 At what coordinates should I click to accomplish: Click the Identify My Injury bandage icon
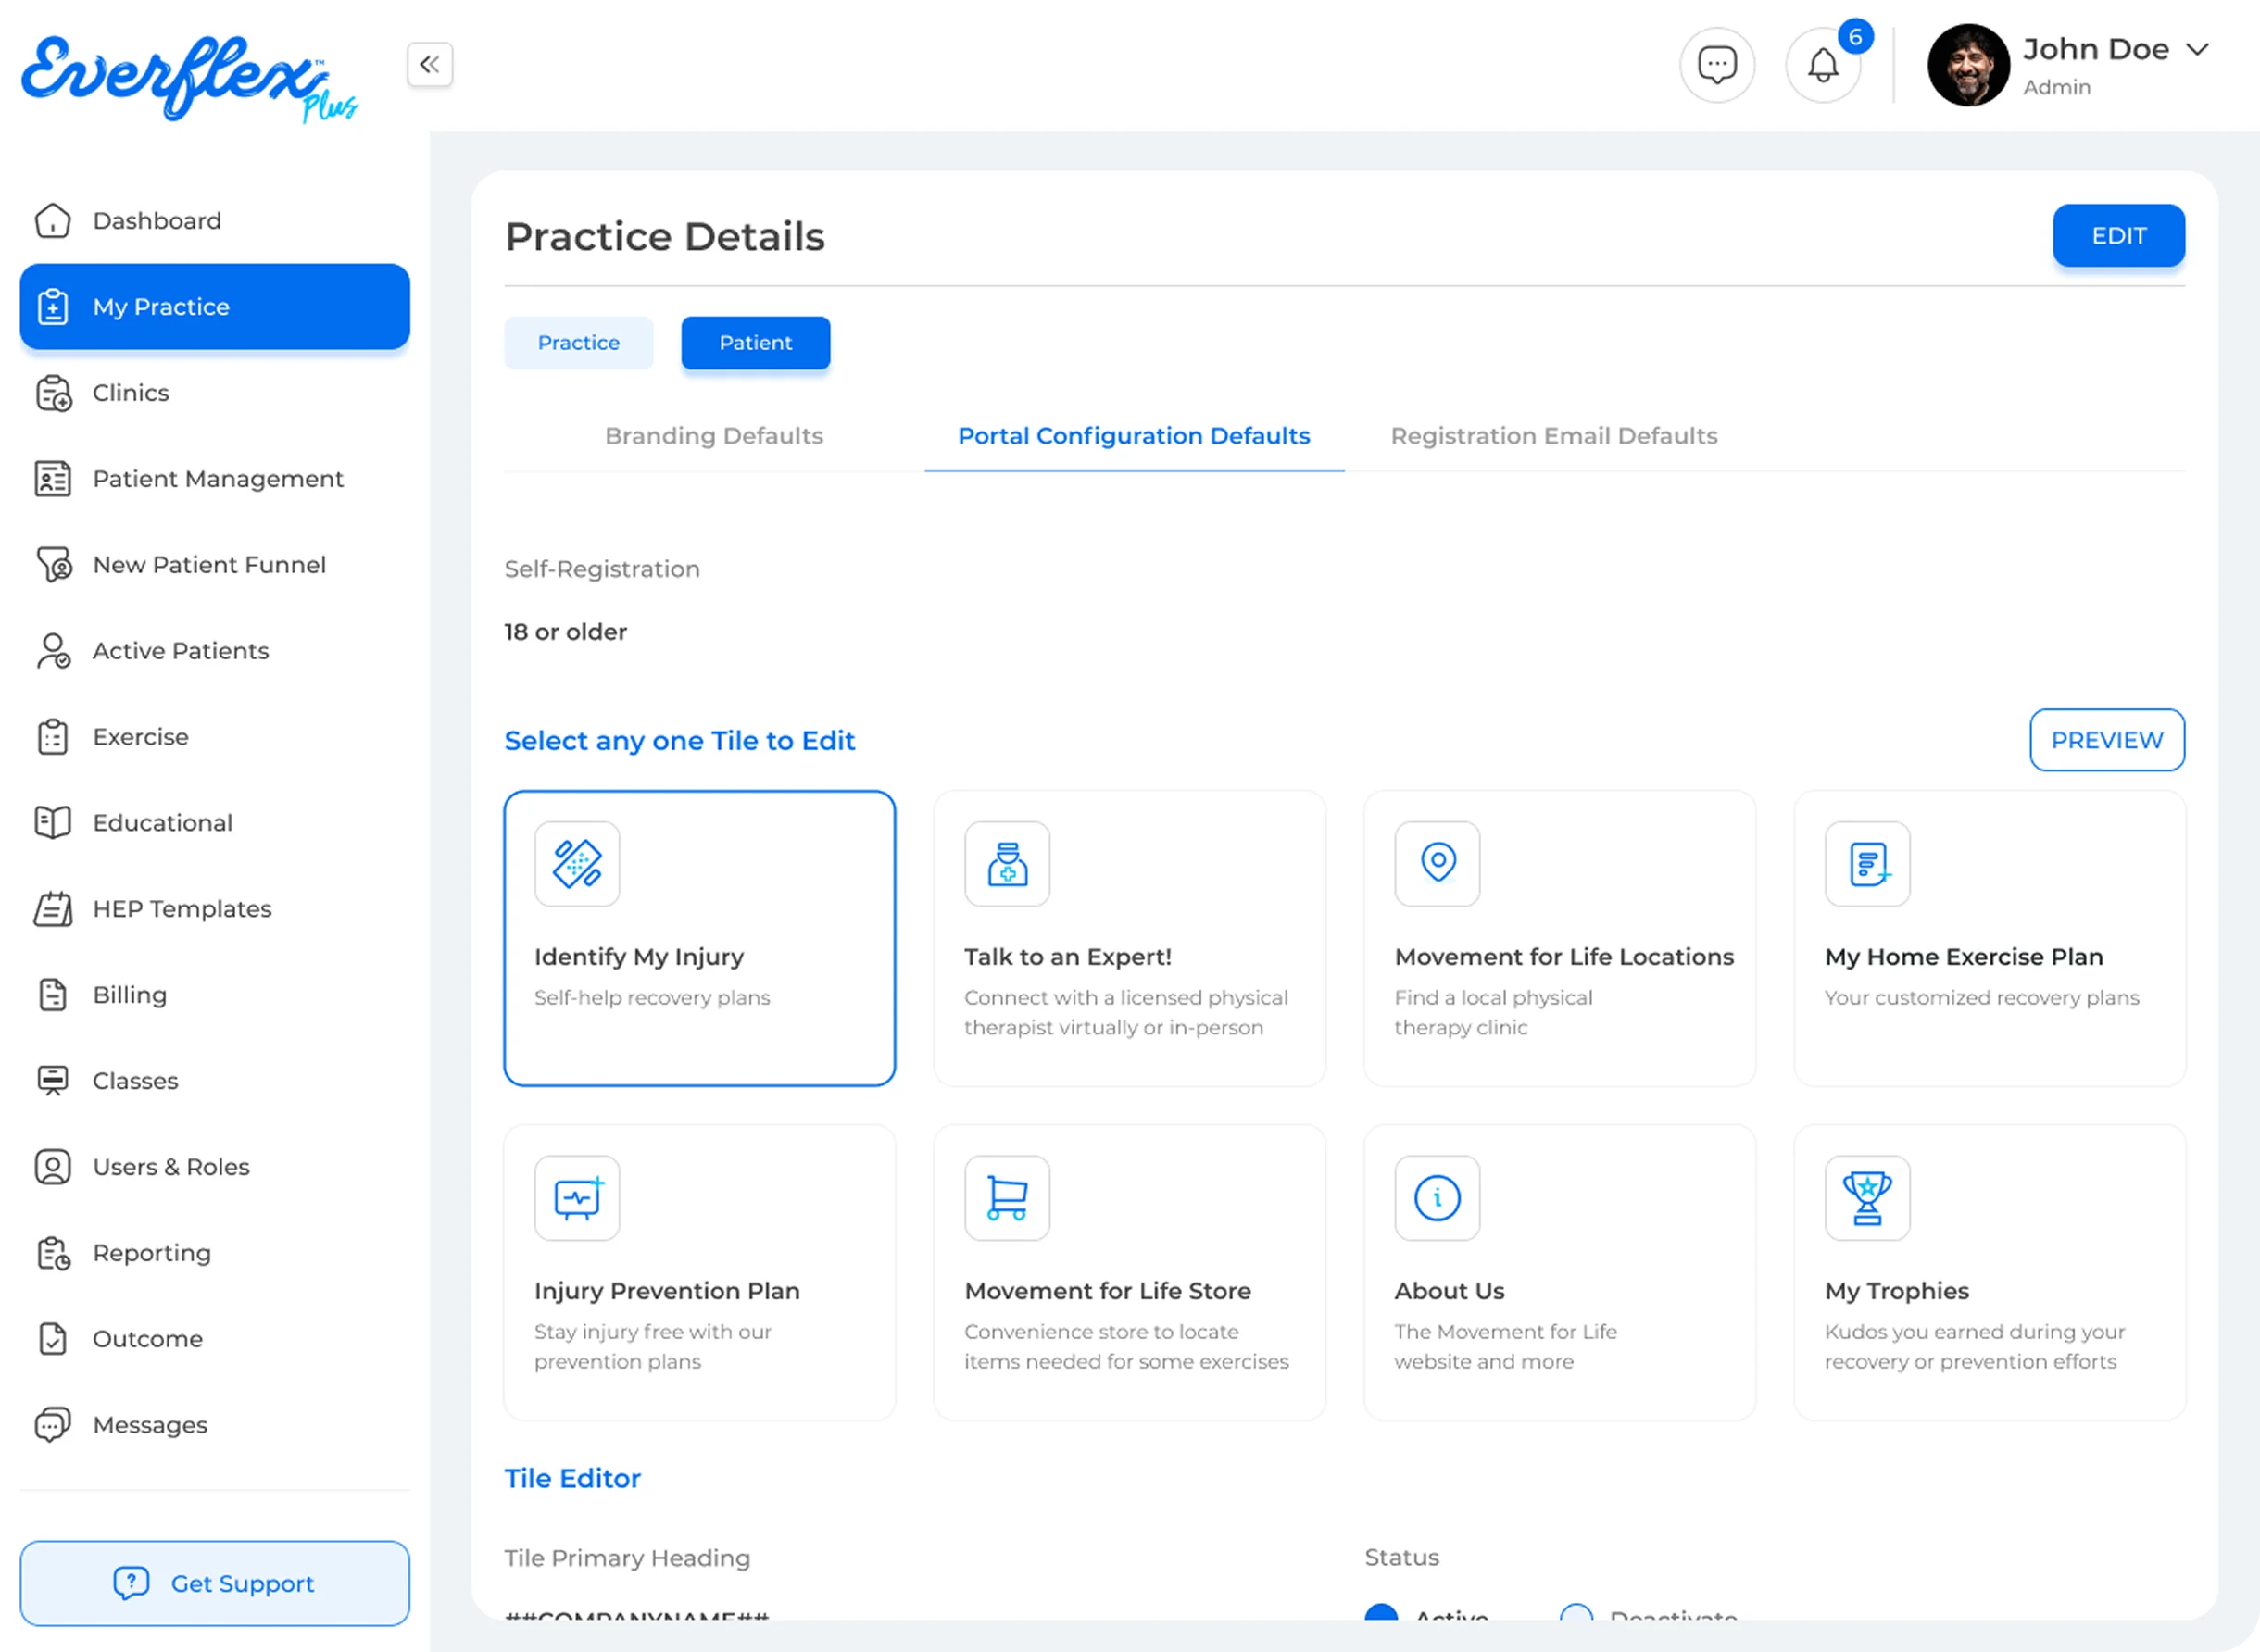tap(577, 864)
